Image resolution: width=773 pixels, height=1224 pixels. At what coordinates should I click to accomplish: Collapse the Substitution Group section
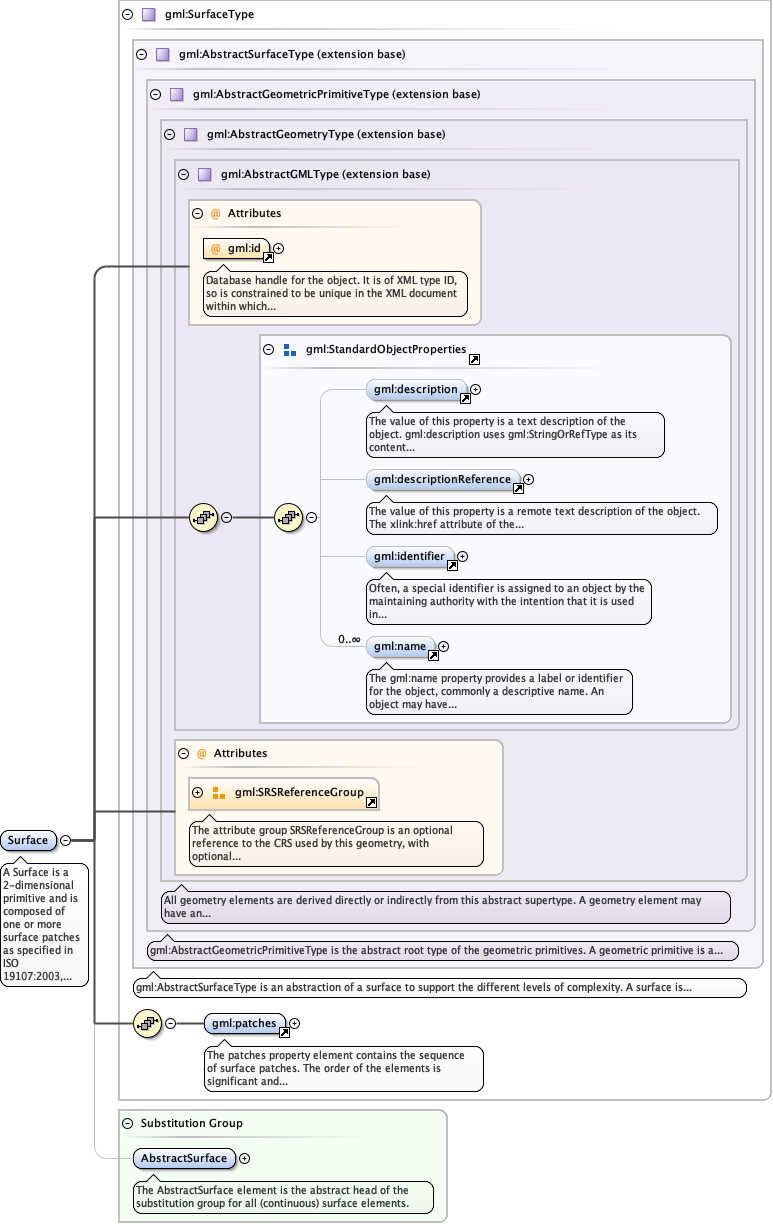127,1123
